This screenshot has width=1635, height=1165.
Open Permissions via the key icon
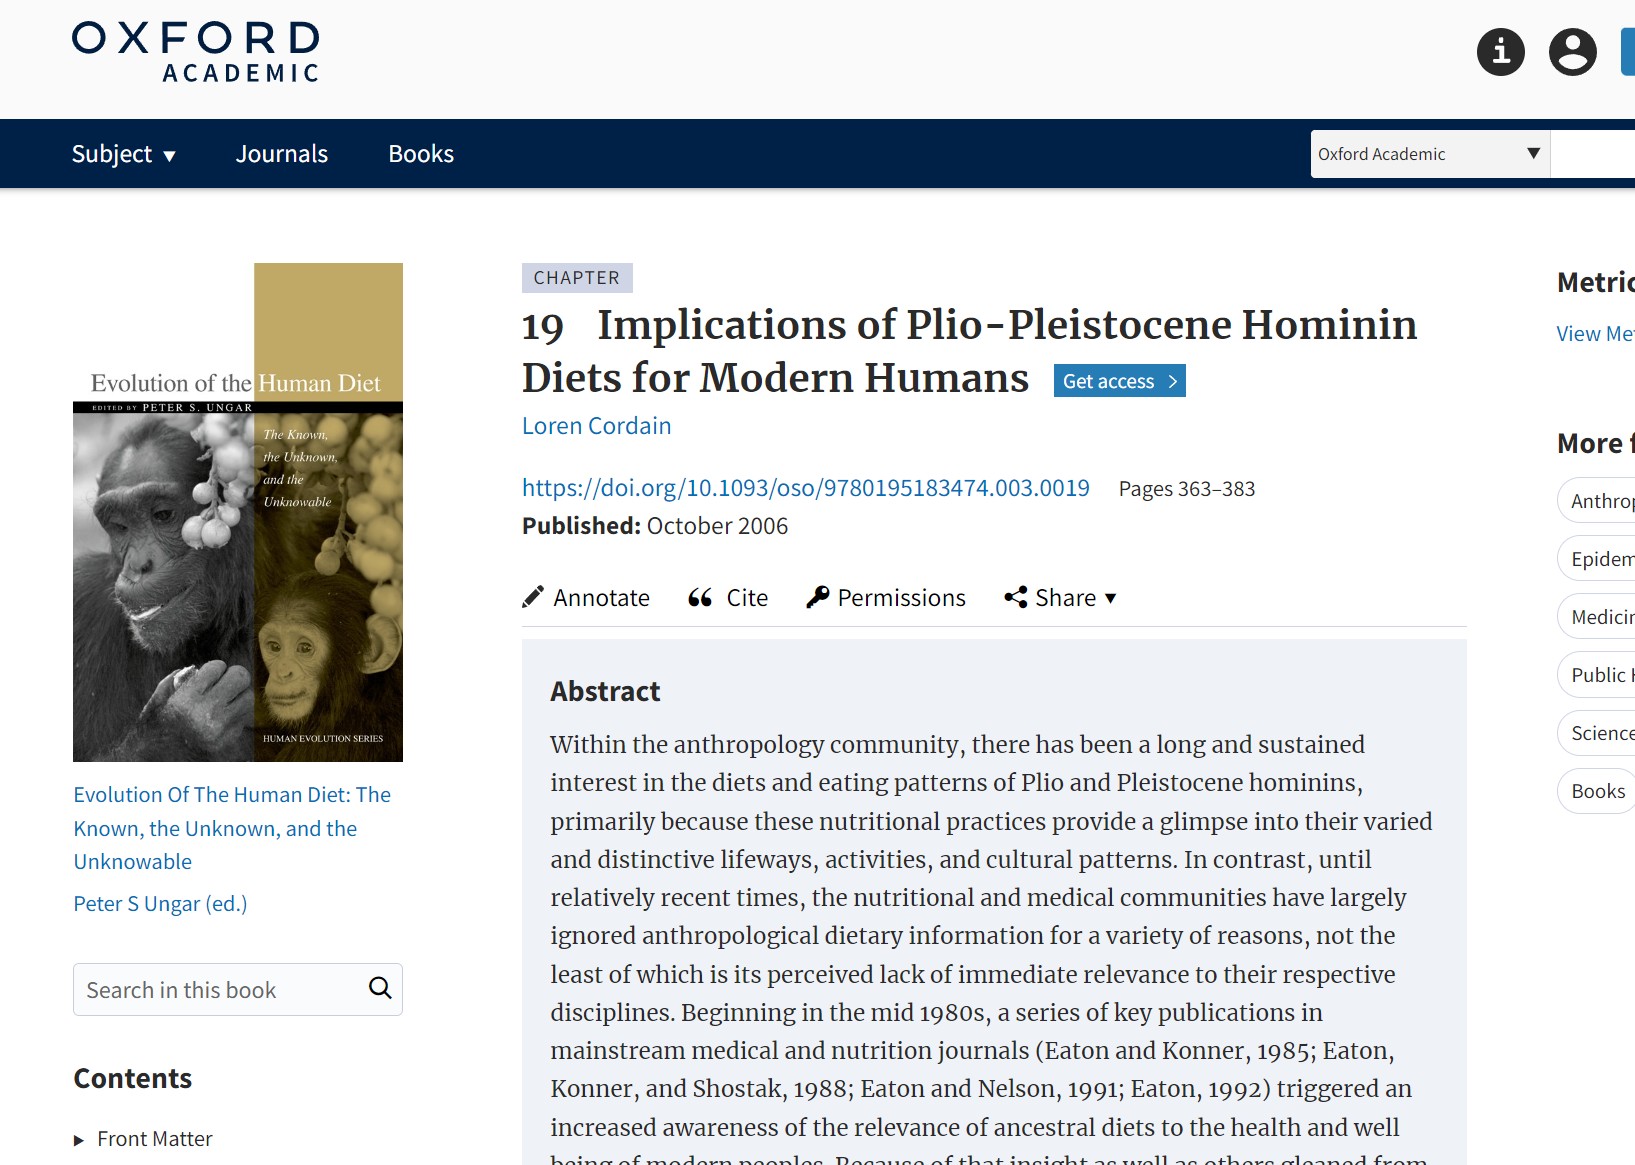tap(817, 596)
